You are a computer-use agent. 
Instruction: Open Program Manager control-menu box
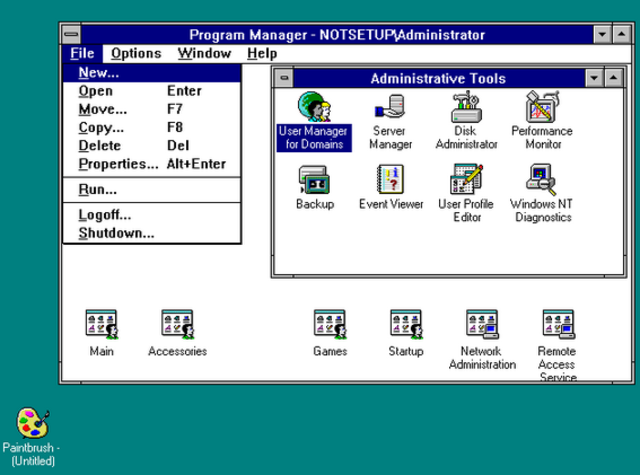71,34
